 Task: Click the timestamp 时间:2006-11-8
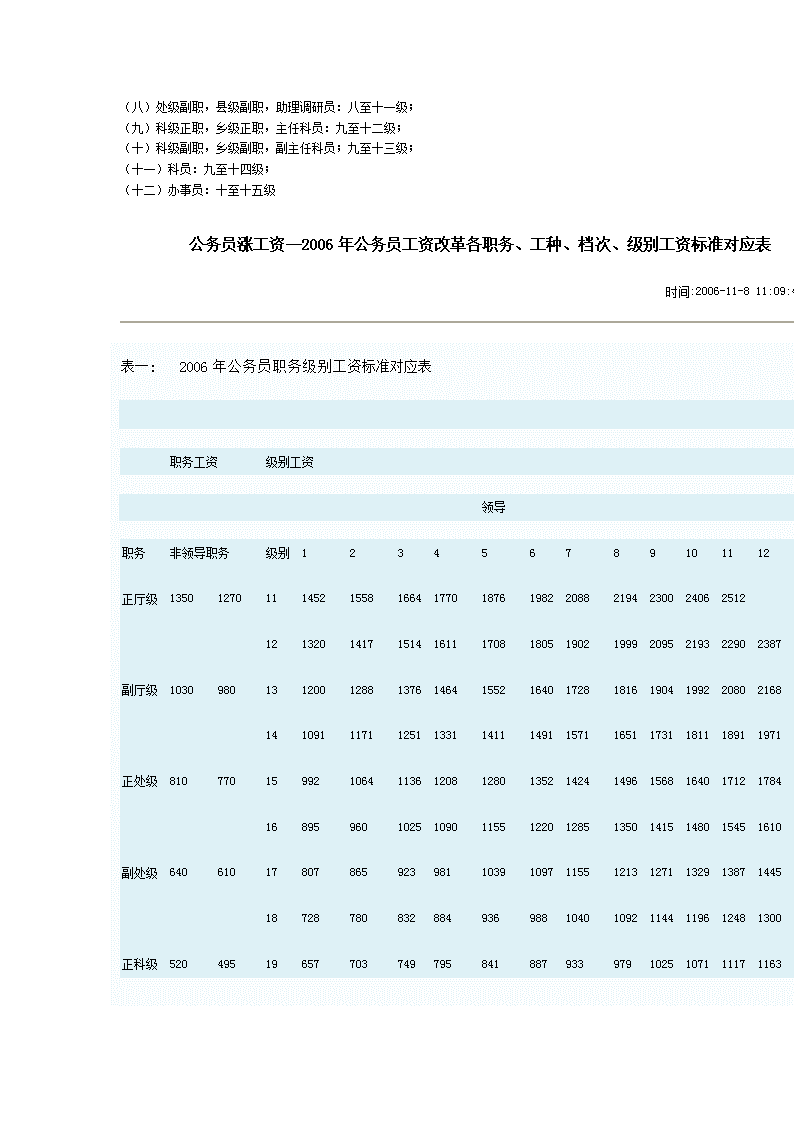[x=729, y=291]
